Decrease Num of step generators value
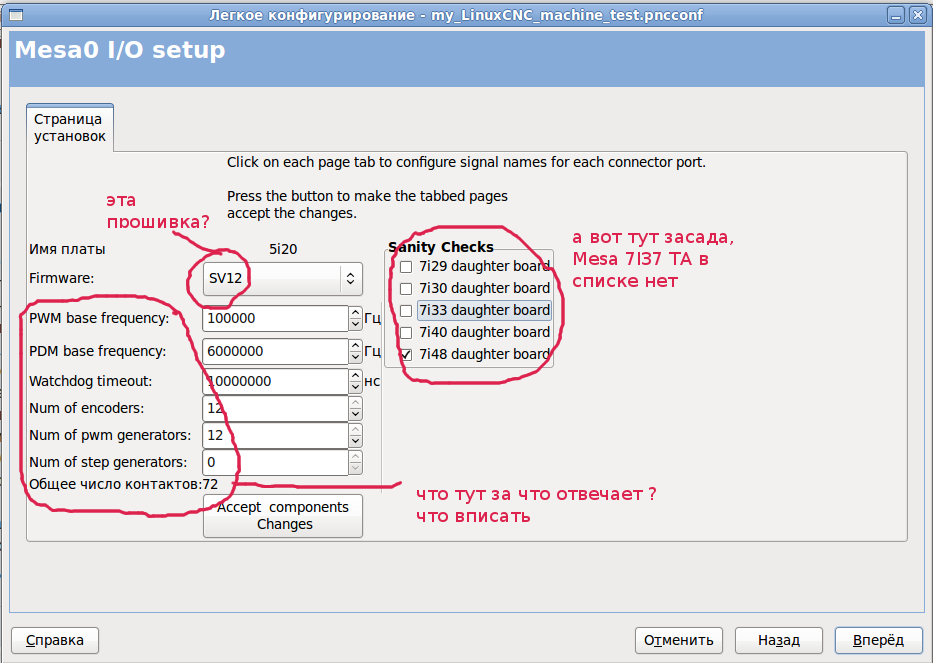The height and width of the screenshot is (663, 933). pos(355,468)
